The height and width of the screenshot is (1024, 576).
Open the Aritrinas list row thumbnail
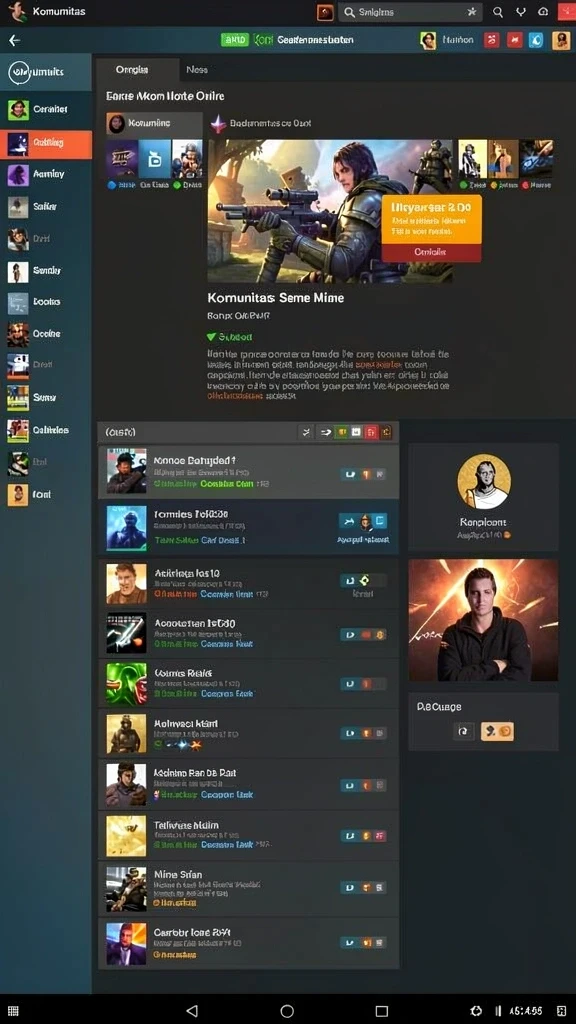[x=127, y=583]
